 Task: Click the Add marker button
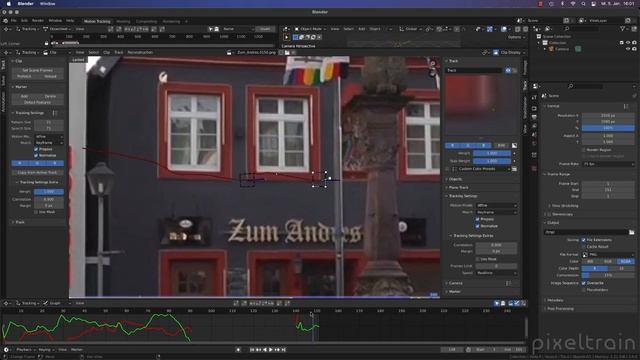[x=24, y=96]
